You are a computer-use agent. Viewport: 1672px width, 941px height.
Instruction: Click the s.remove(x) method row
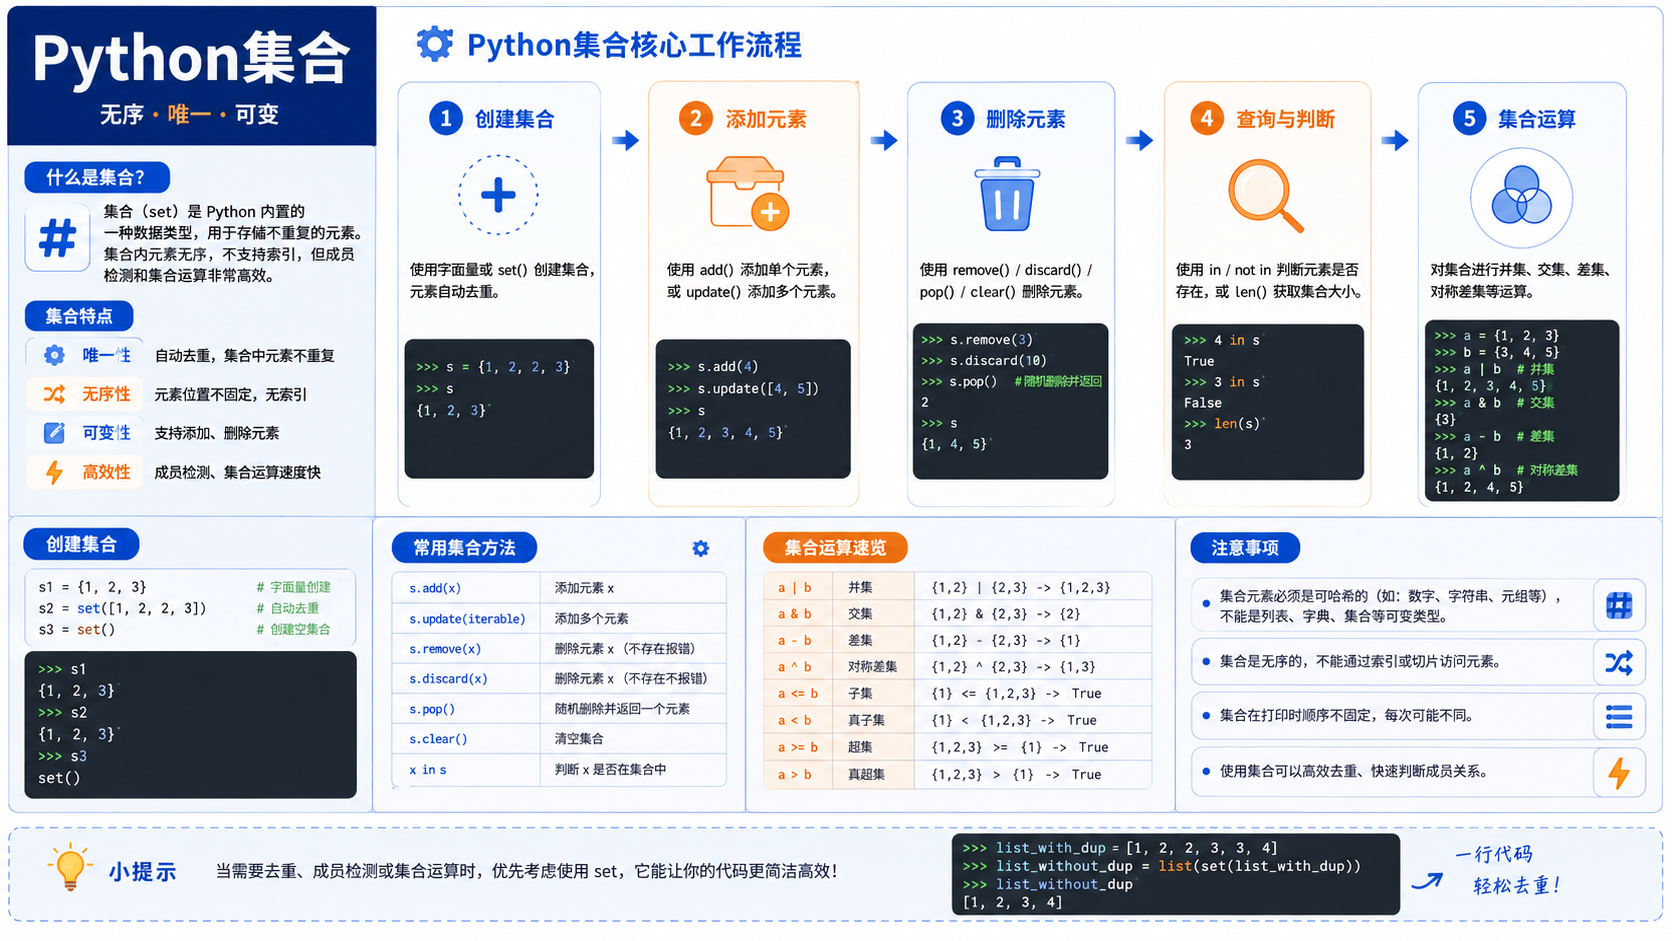(x=559, y=649)
